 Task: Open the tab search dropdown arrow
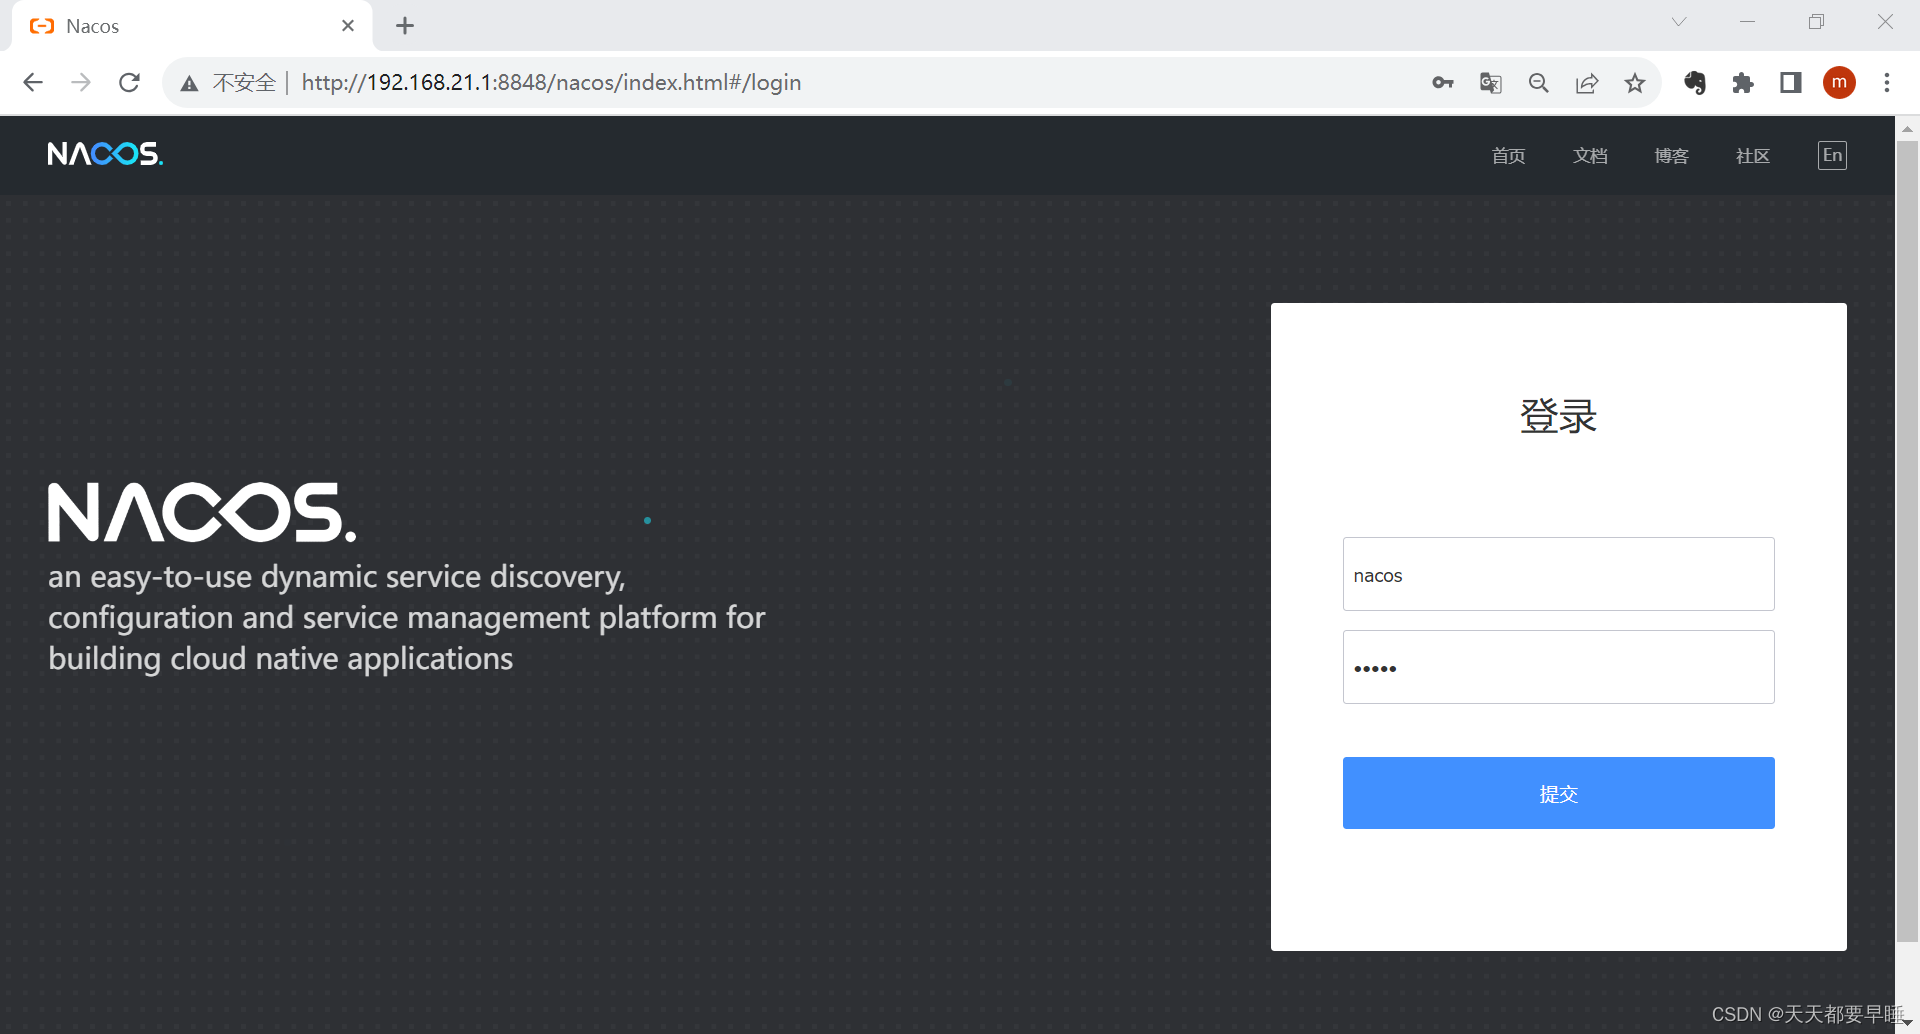1678,21
